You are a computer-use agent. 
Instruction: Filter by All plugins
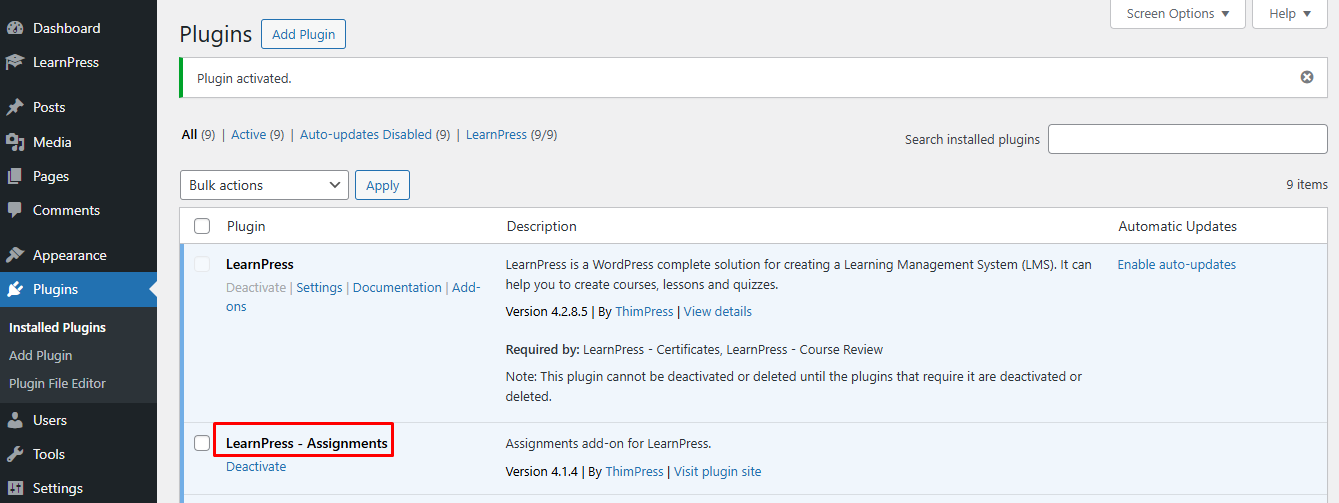(x=198, y=134)
